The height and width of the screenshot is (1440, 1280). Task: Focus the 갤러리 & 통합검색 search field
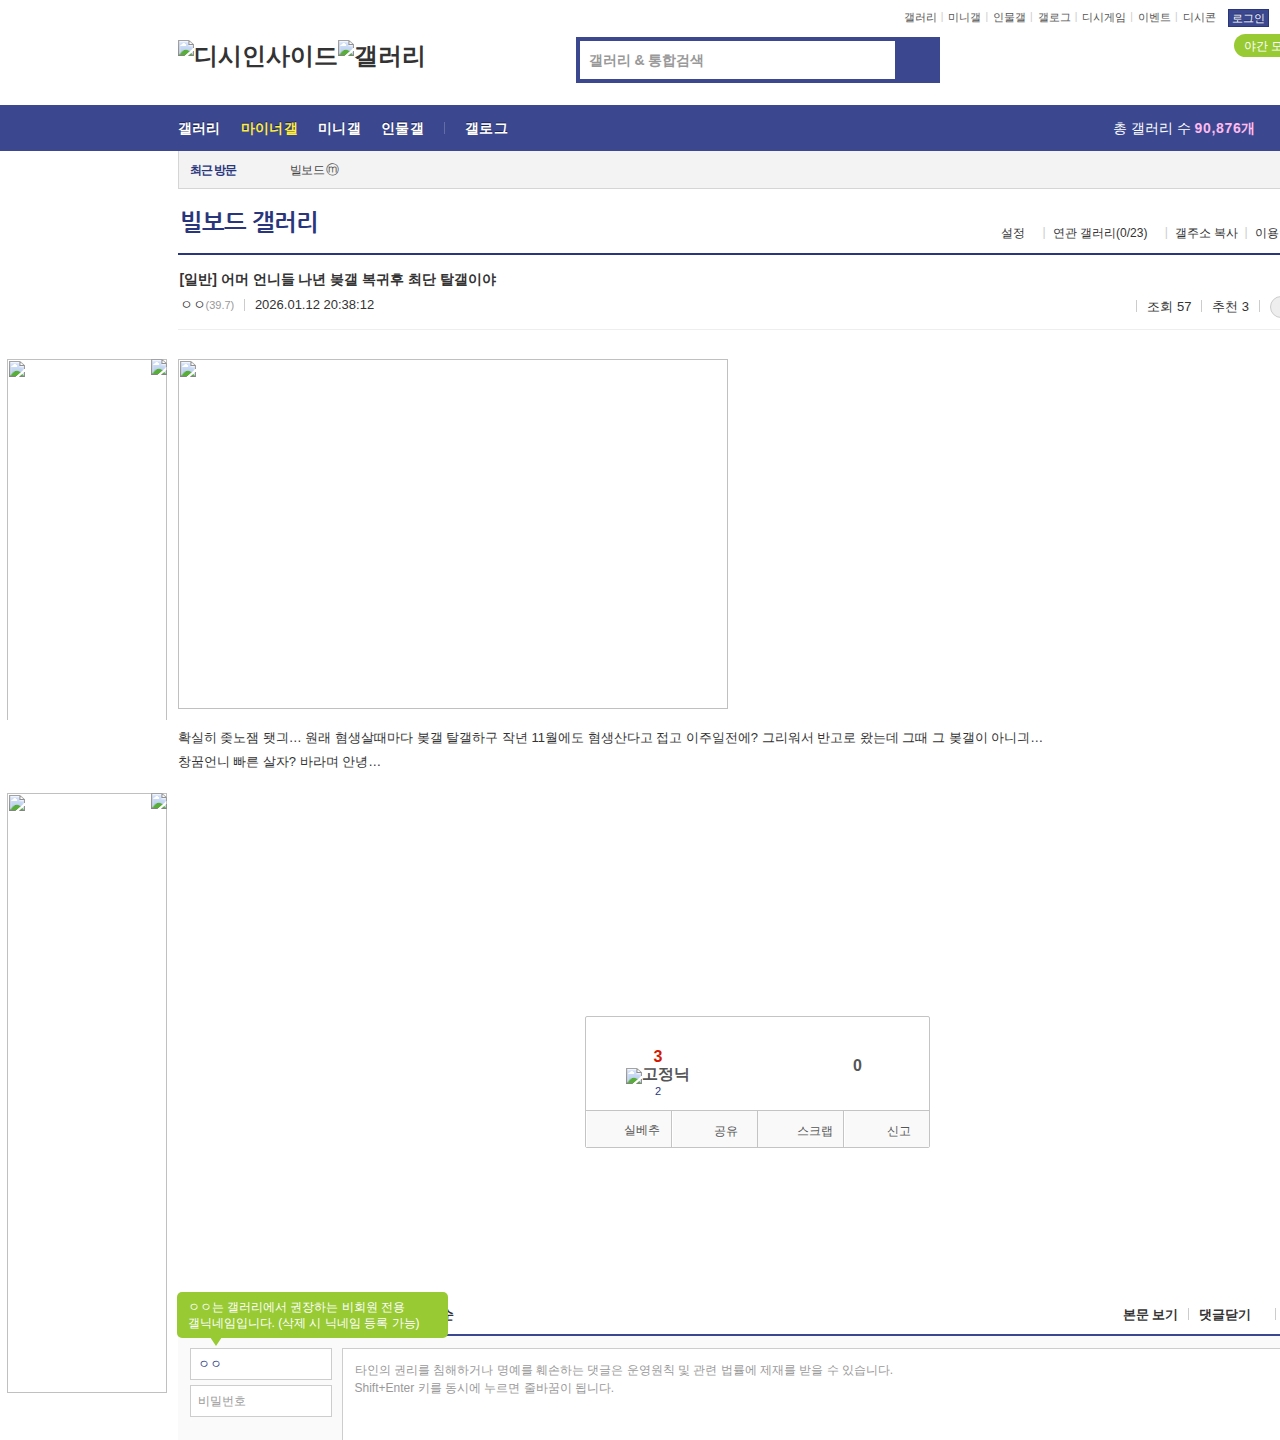coord(738,60)
